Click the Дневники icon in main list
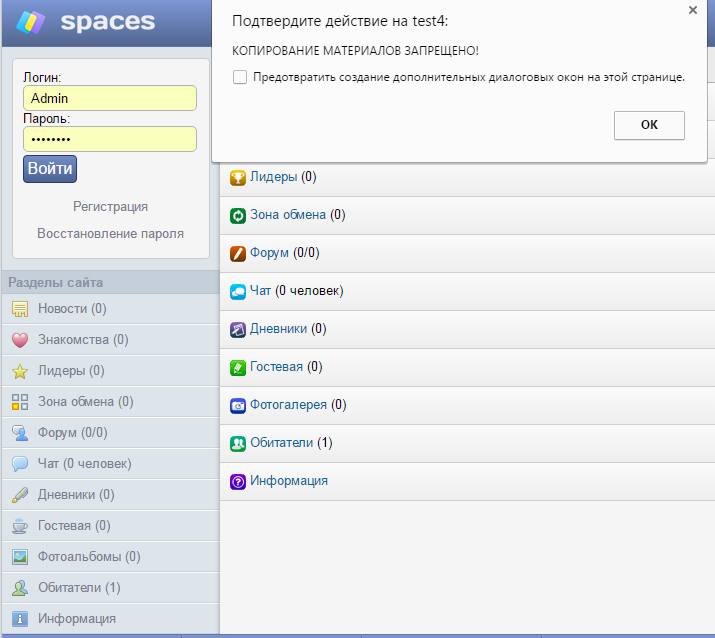715x638 pixels. pos(238,329)
